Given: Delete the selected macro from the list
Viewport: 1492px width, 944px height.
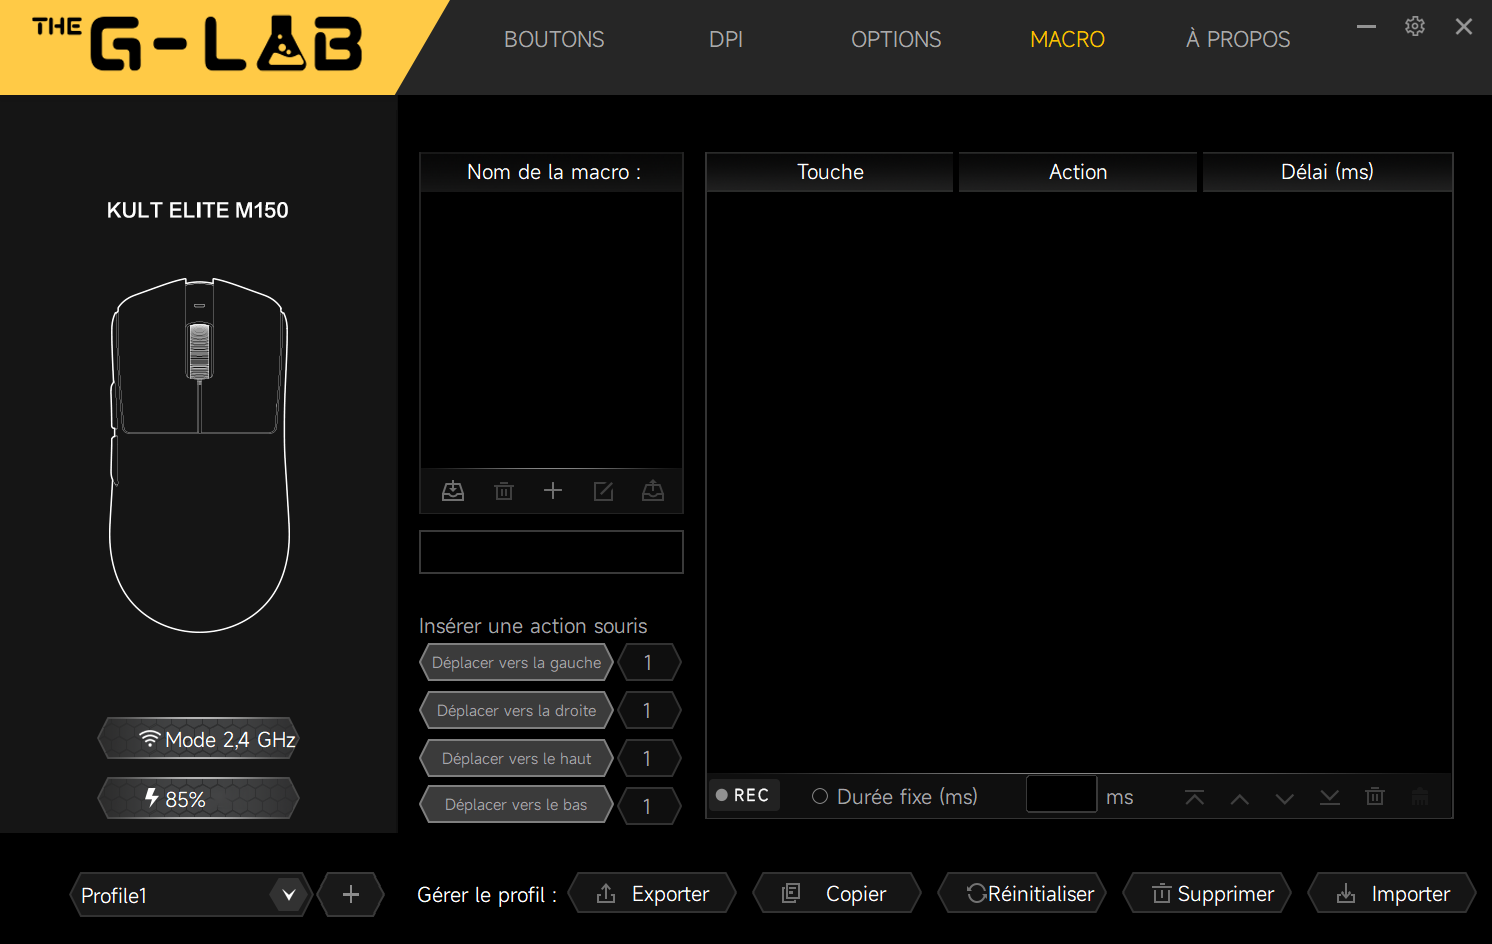Looking at the screenshot, I should [504, 491].
